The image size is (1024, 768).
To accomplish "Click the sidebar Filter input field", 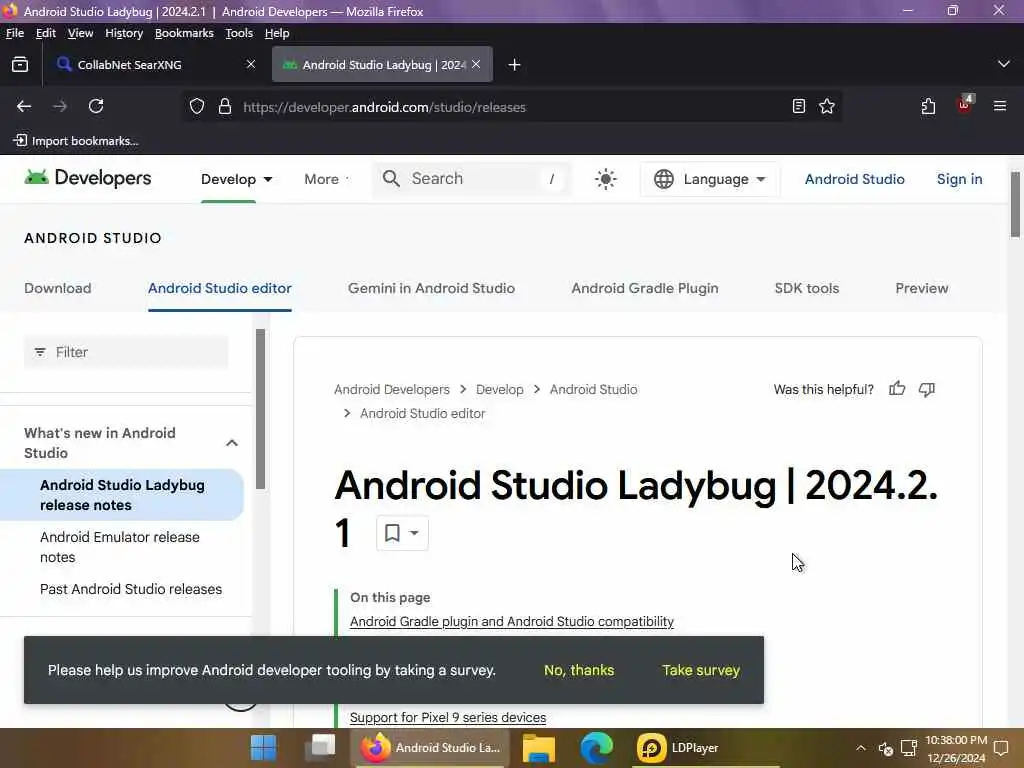I will pyautogui.click(x=126, y=352).
